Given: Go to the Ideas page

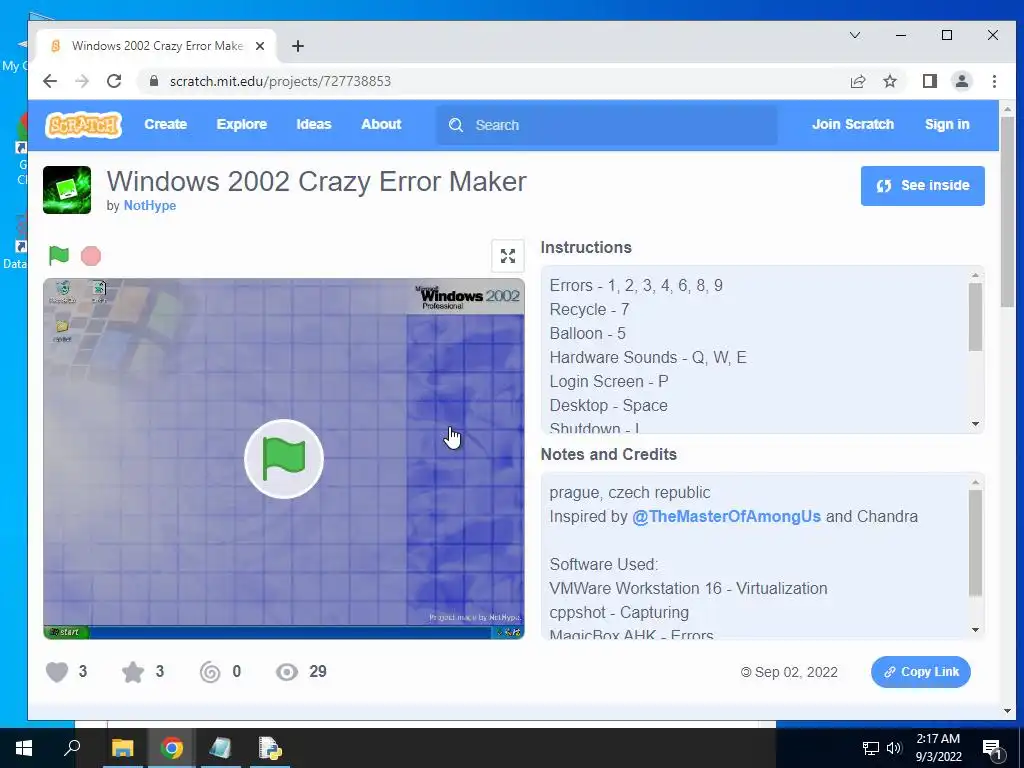Looking at the screenshot, I should 313,124.
